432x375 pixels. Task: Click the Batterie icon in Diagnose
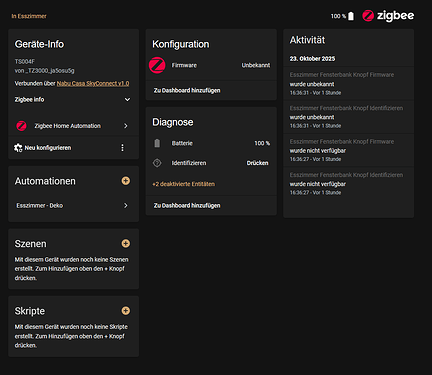tap(157, 143)
